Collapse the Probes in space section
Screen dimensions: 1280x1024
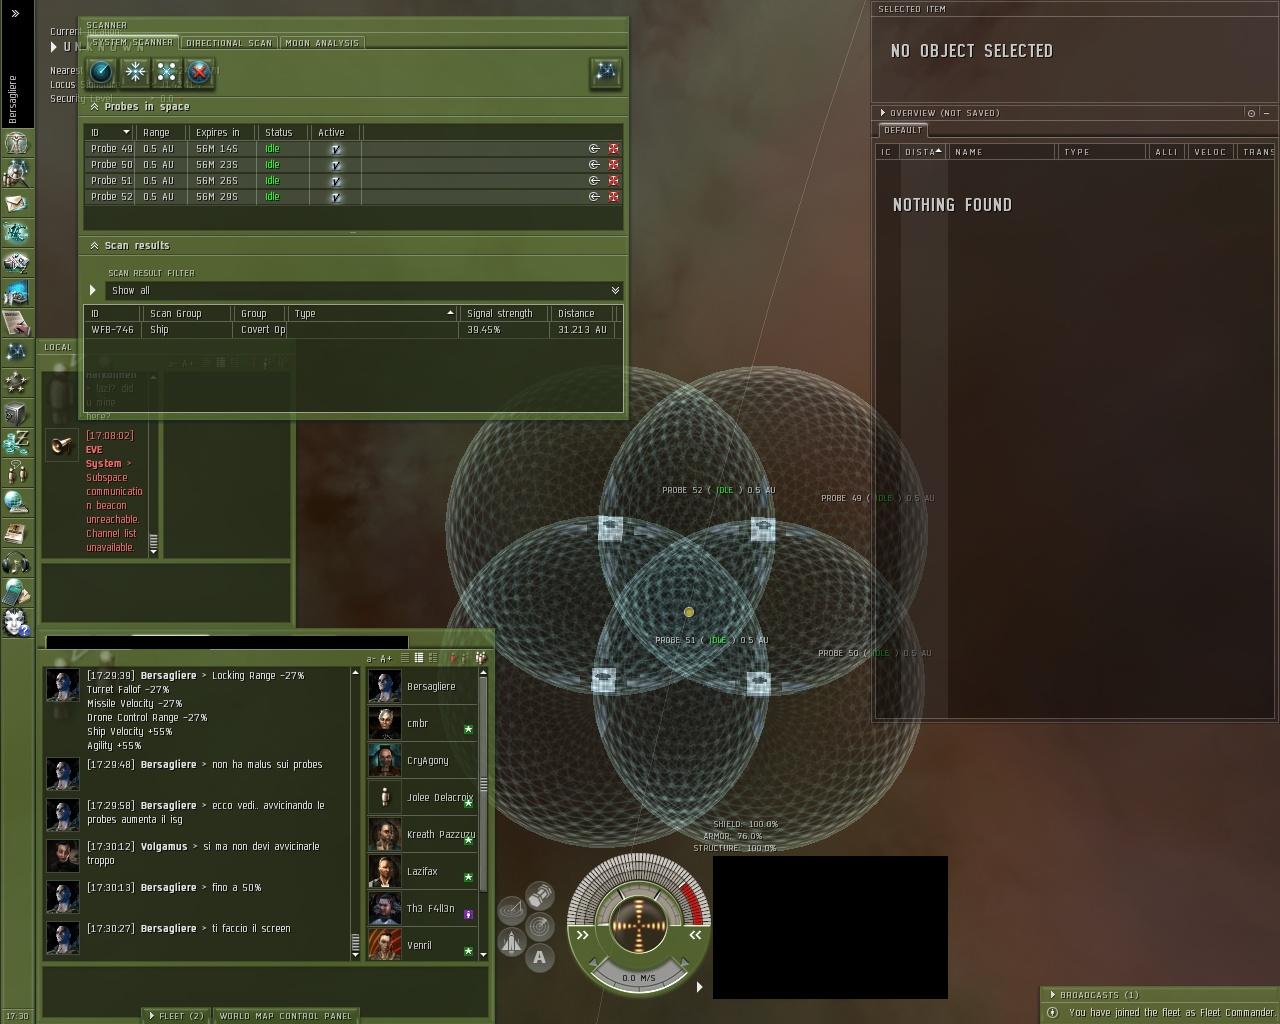[94, 106]
